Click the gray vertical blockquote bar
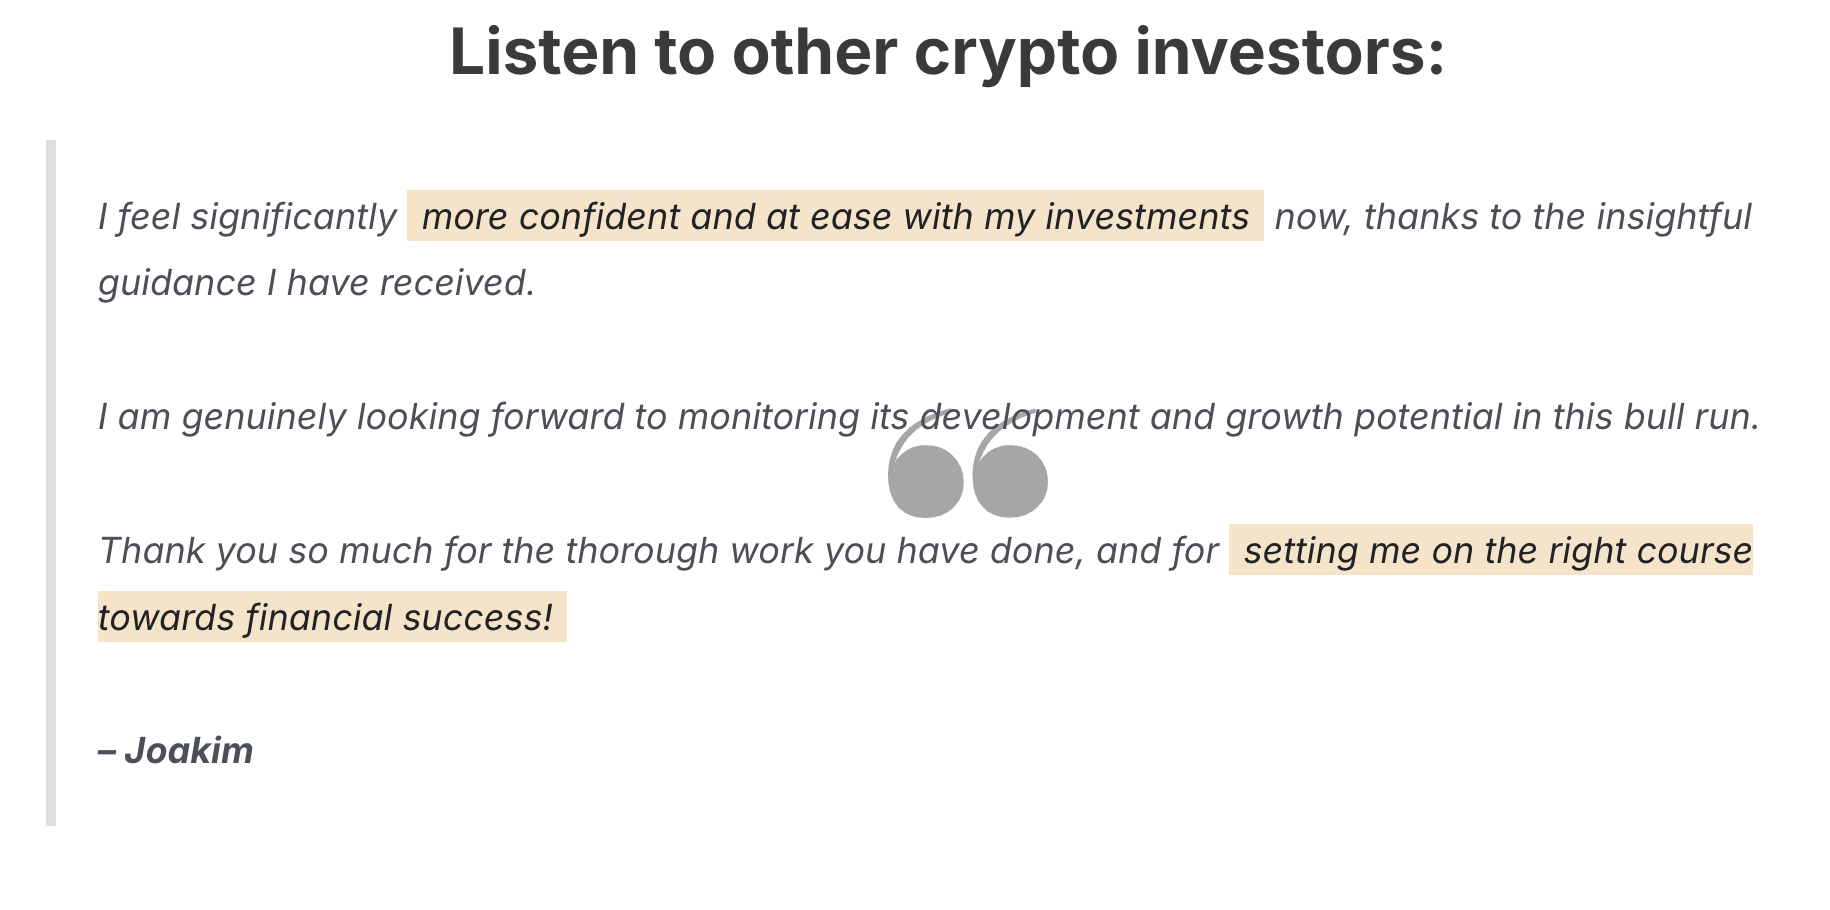The width and height of the screenshot is (1830, 910). (51, 483)
